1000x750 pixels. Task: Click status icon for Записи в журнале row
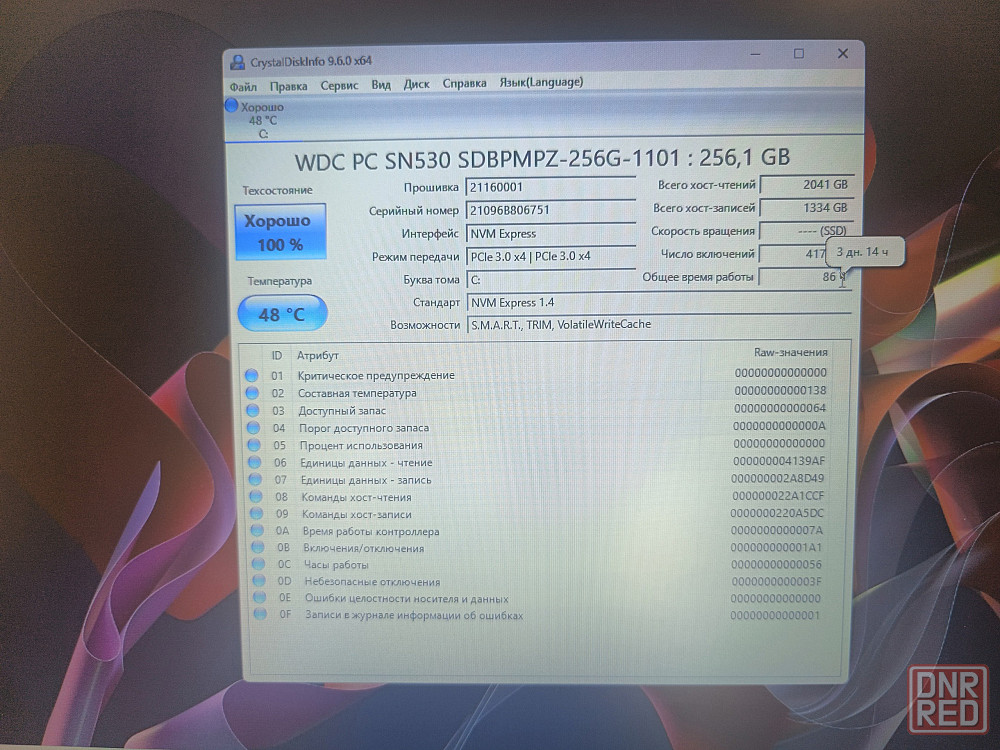[x=260, y=614]
